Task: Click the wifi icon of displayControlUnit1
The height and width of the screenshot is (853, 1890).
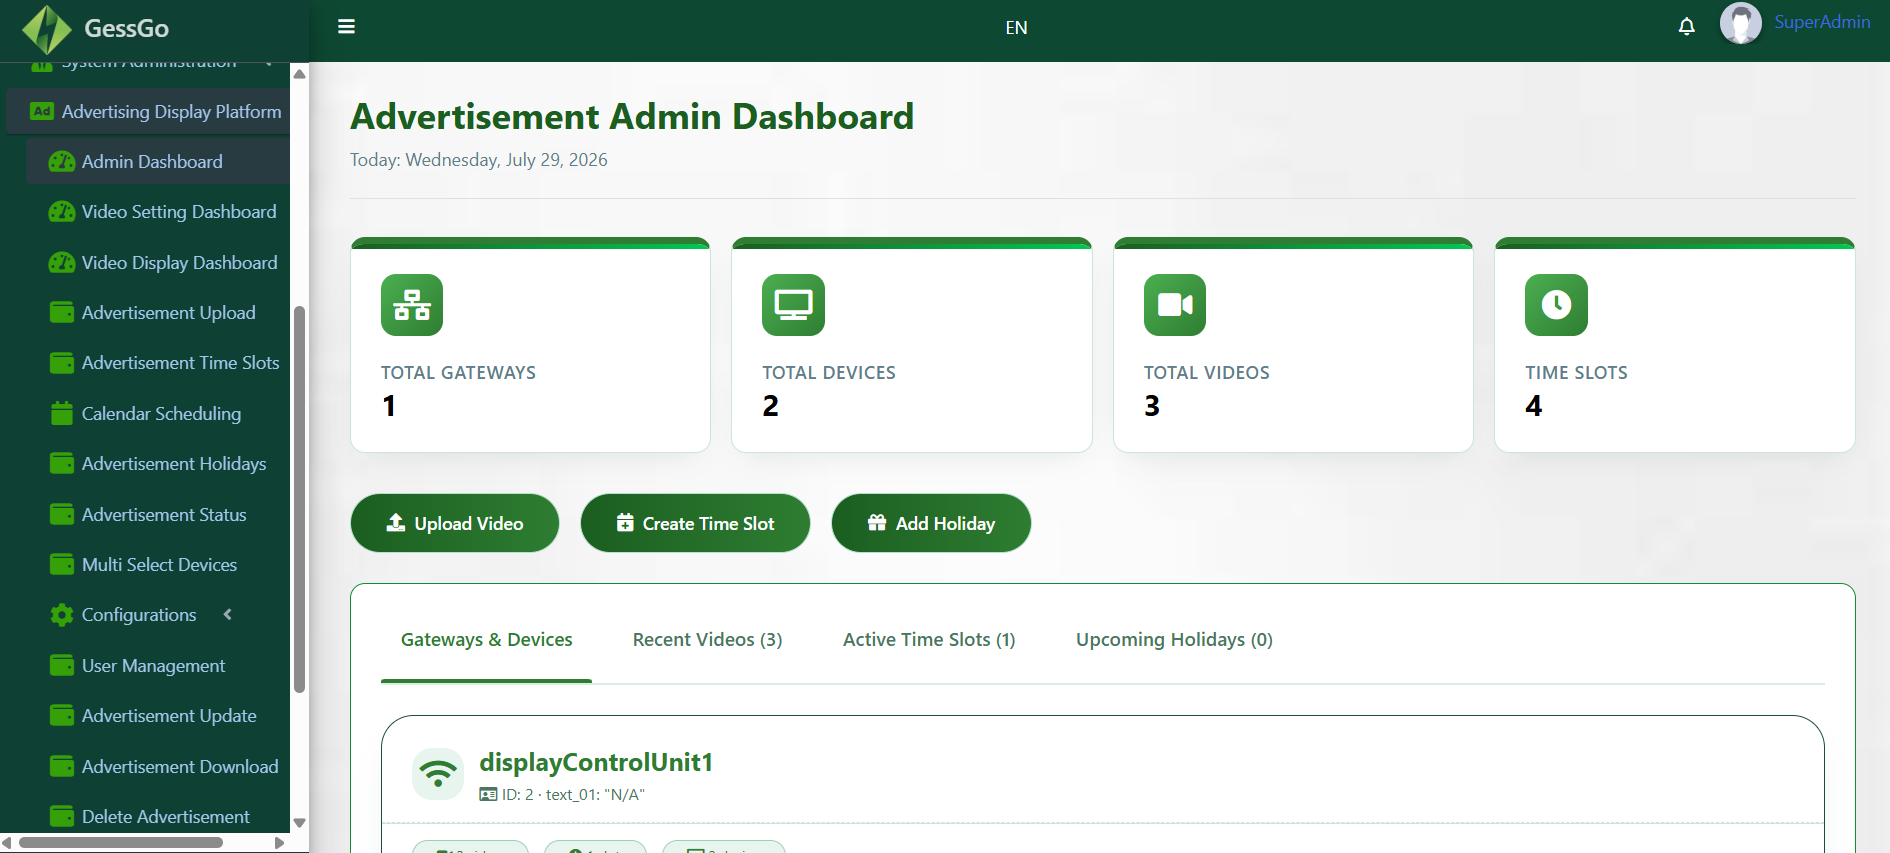Action: pyautogui.click(x=438, y=774)
